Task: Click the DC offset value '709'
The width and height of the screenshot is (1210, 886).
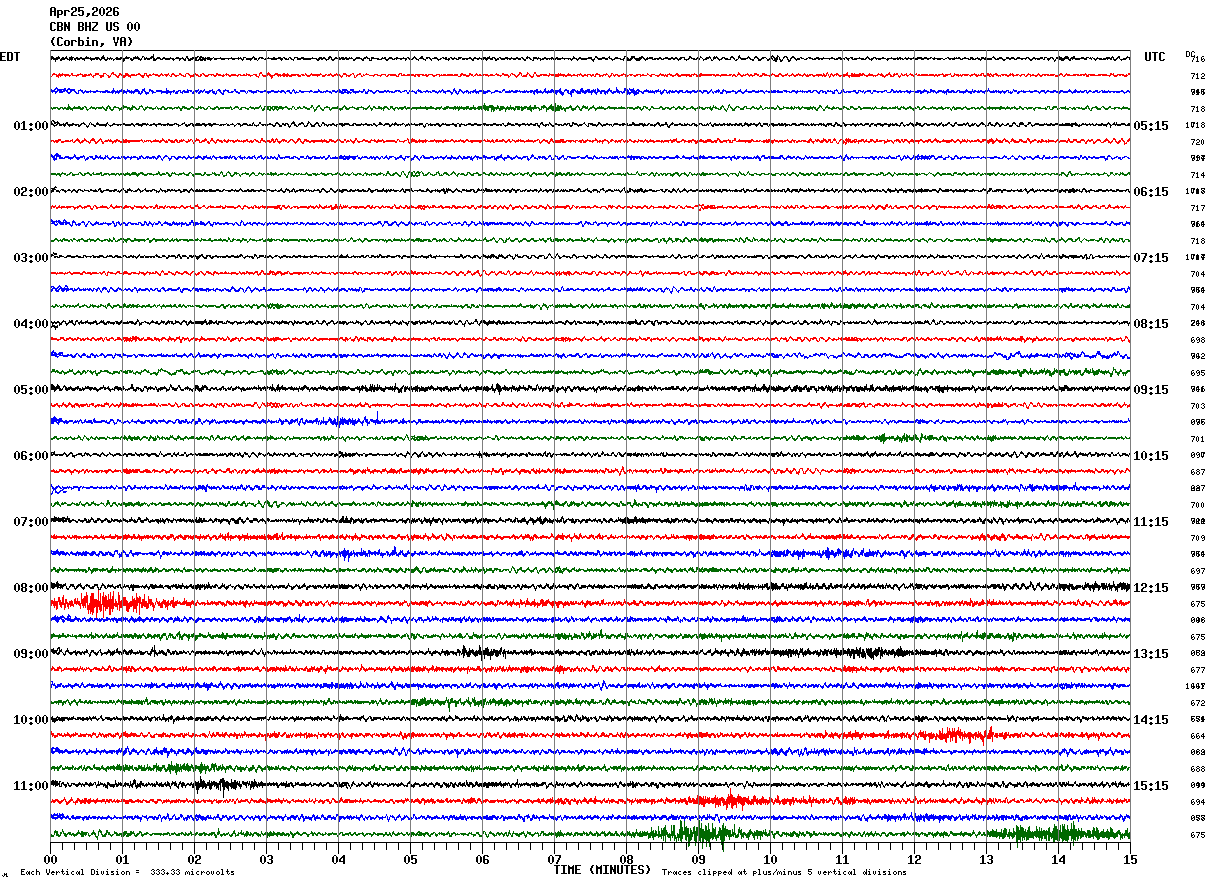Action: tap(1197, 538)
